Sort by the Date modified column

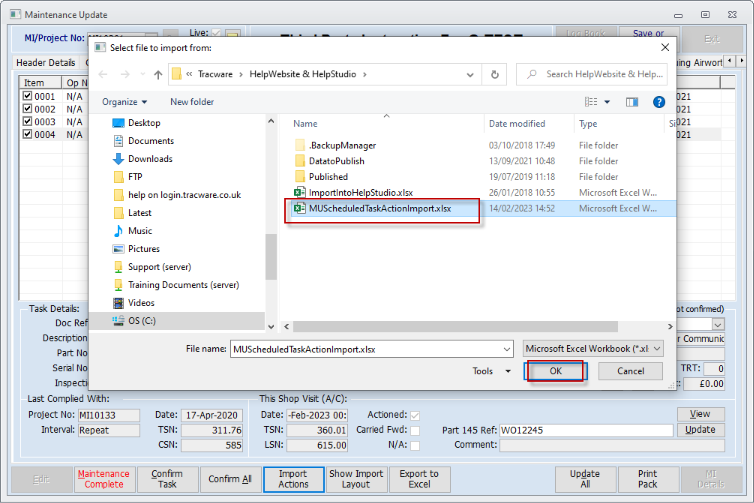pos(517,124)
